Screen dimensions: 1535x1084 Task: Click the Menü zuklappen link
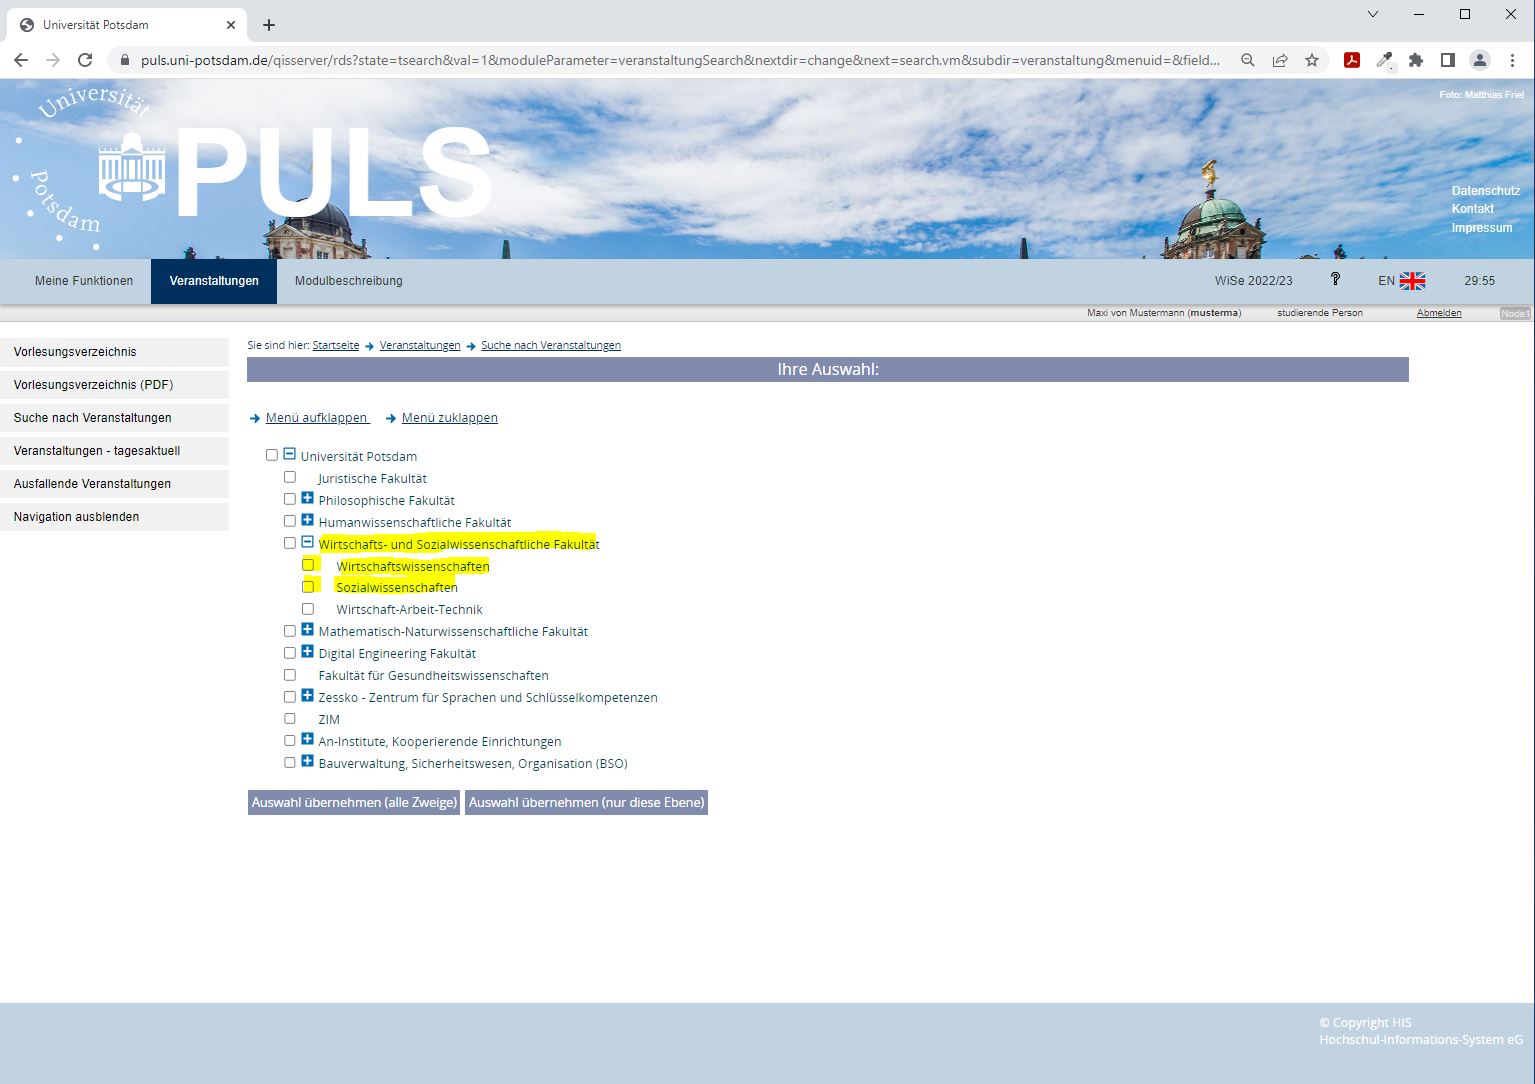pyautogui.click(x=450, y=418)
